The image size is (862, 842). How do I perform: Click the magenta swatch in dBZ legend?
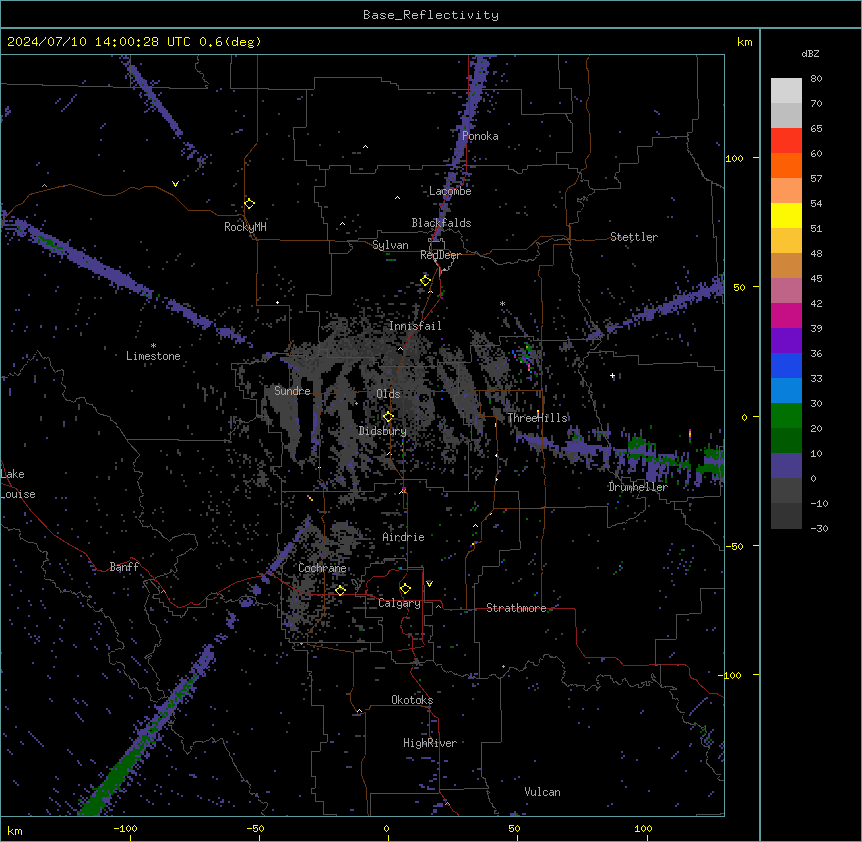(x=786, y=315)
